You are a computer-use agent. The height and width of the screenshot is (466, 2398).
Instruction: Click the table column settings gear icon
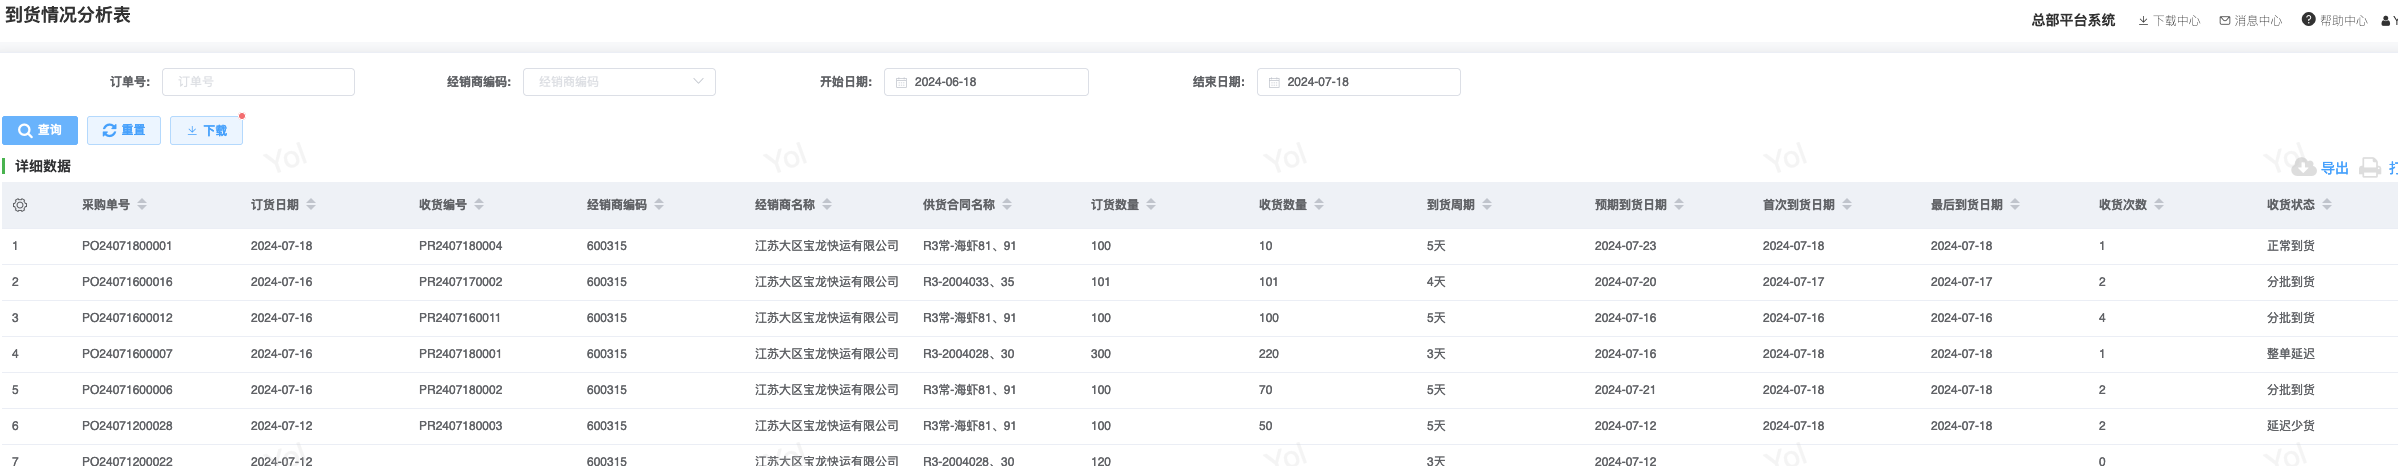pyautogui.click(x=20, y=205)
